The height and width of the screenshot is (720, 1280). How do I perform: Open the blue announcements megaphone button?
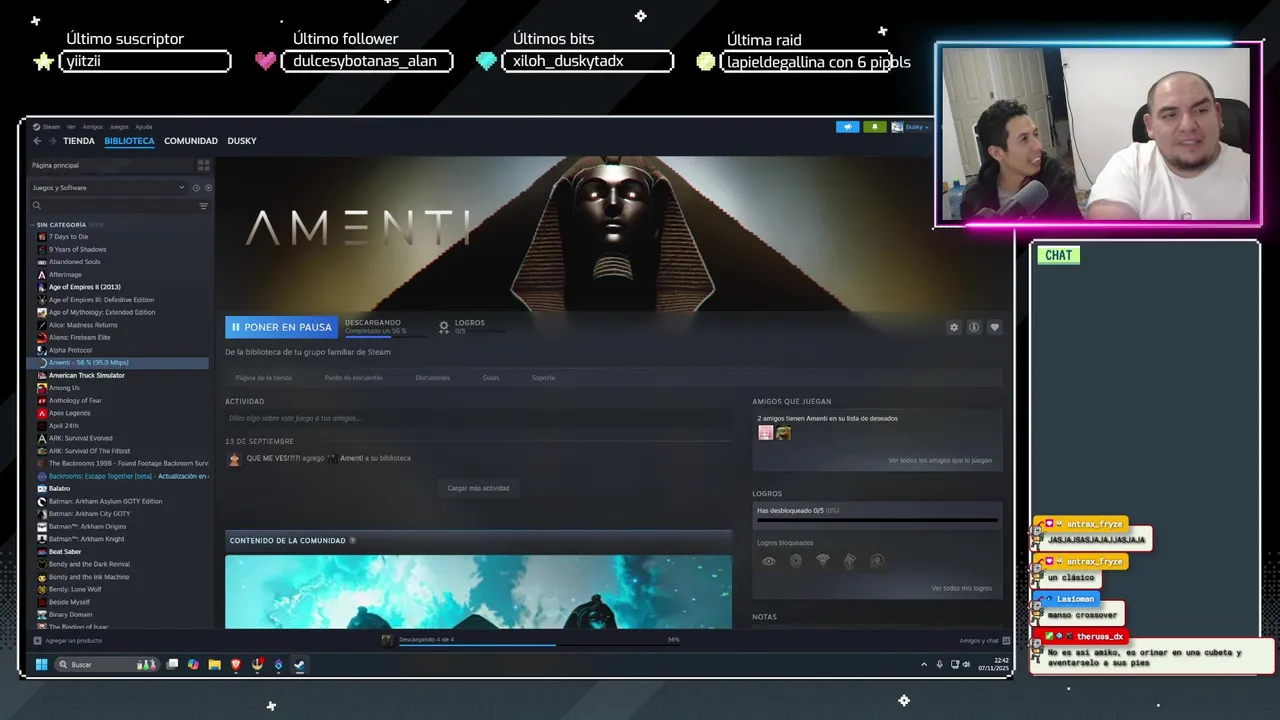point(848,127)
